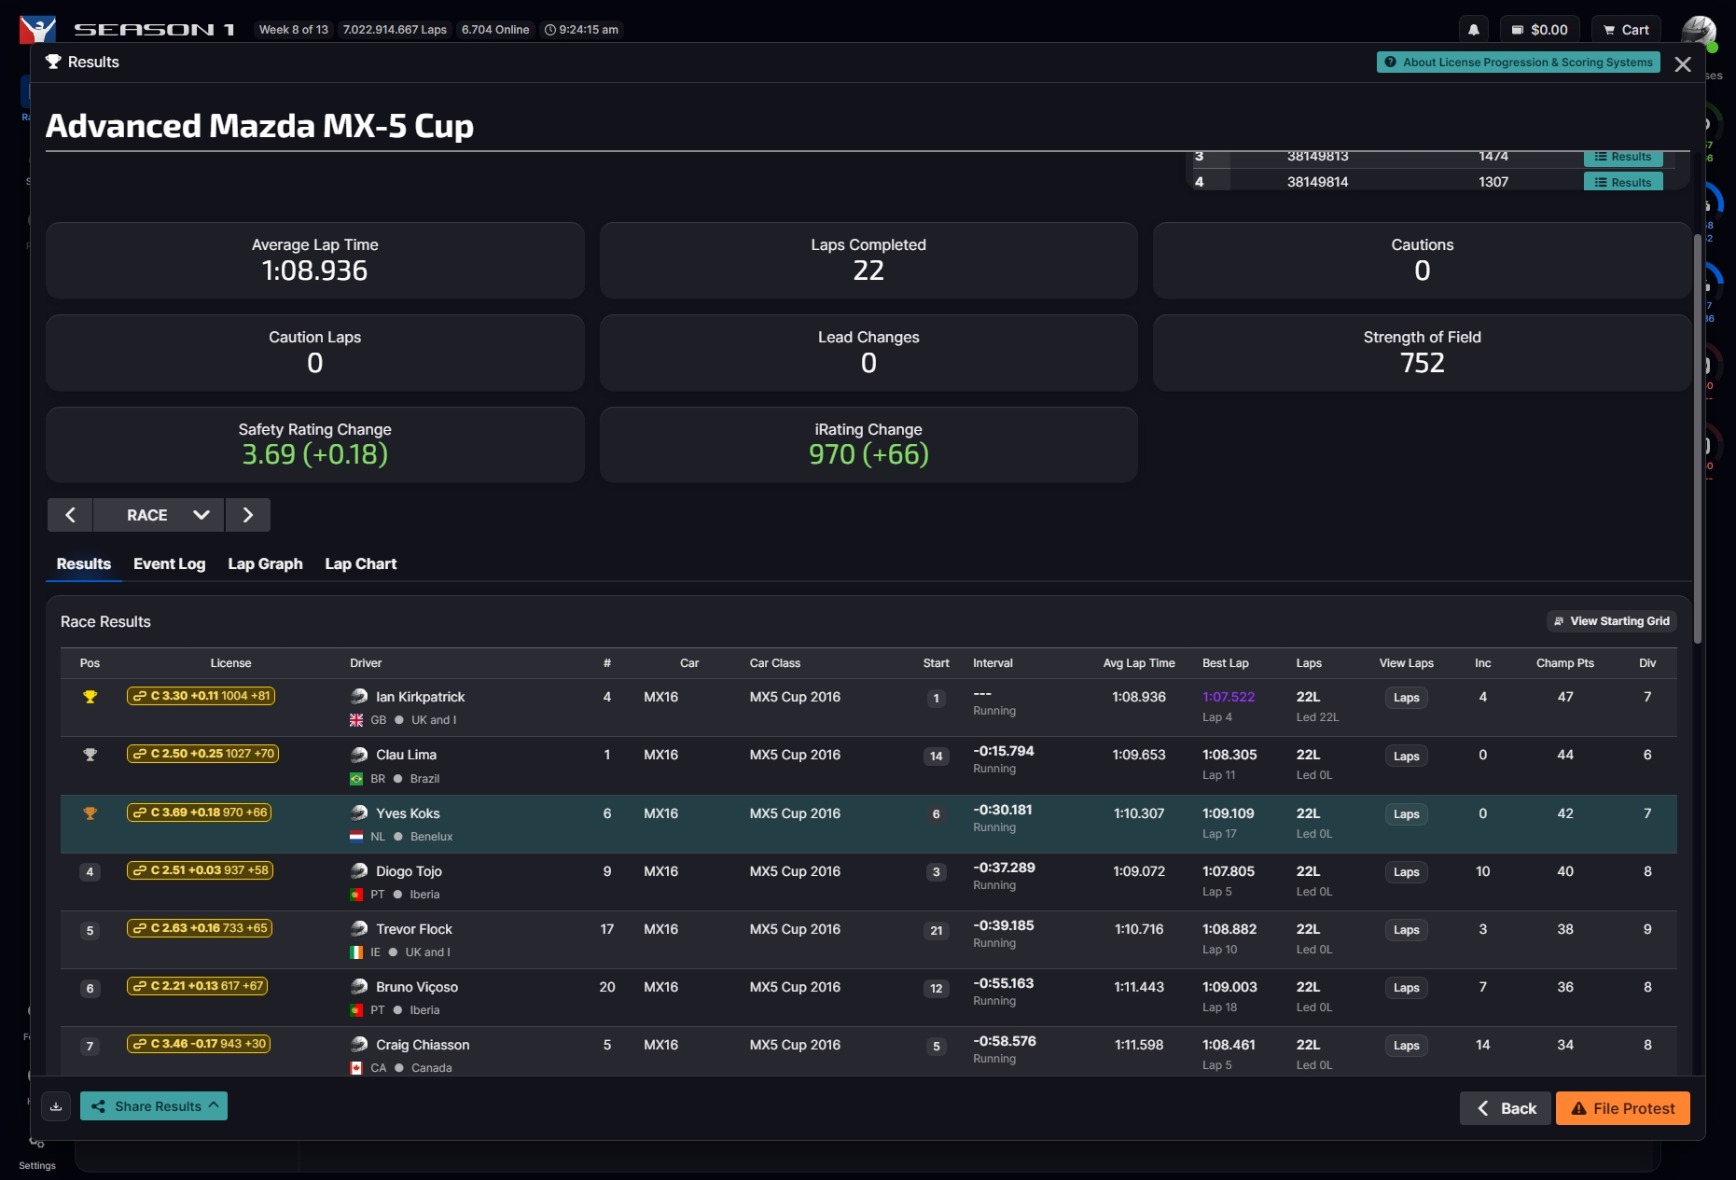Screen dimensions: 1736x1180
Task: Go to next session arrow
Action: click(x=248, y=515)
